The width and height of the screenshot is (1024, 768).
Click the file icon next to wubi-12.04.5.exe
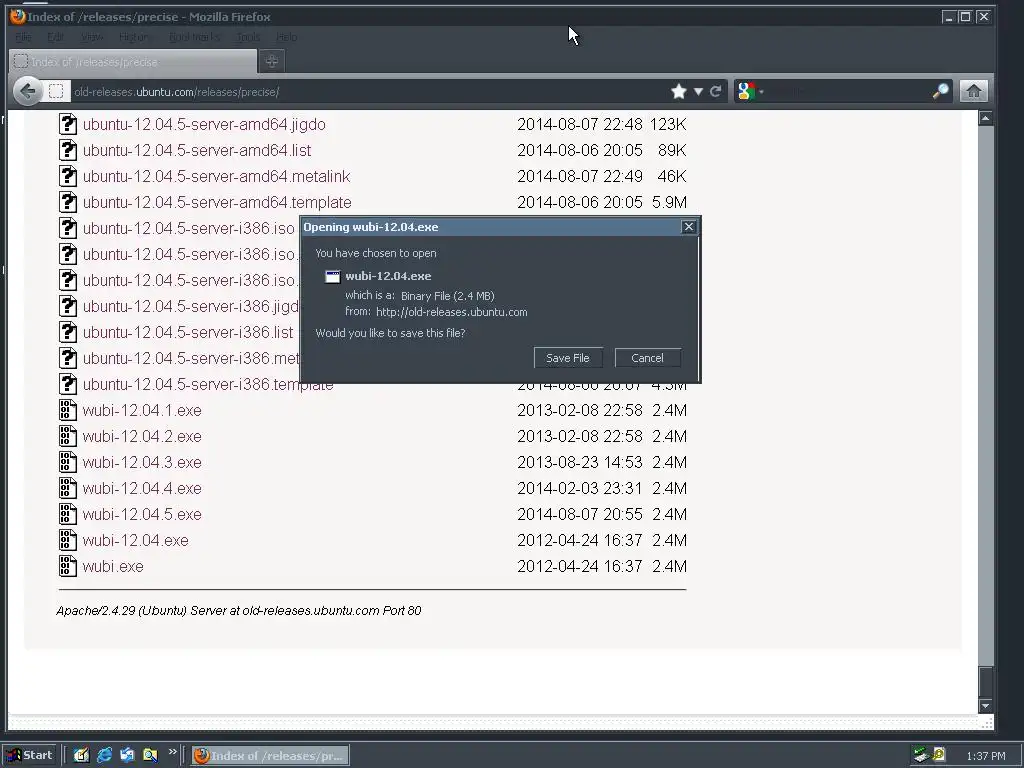[x=68, y=515]
